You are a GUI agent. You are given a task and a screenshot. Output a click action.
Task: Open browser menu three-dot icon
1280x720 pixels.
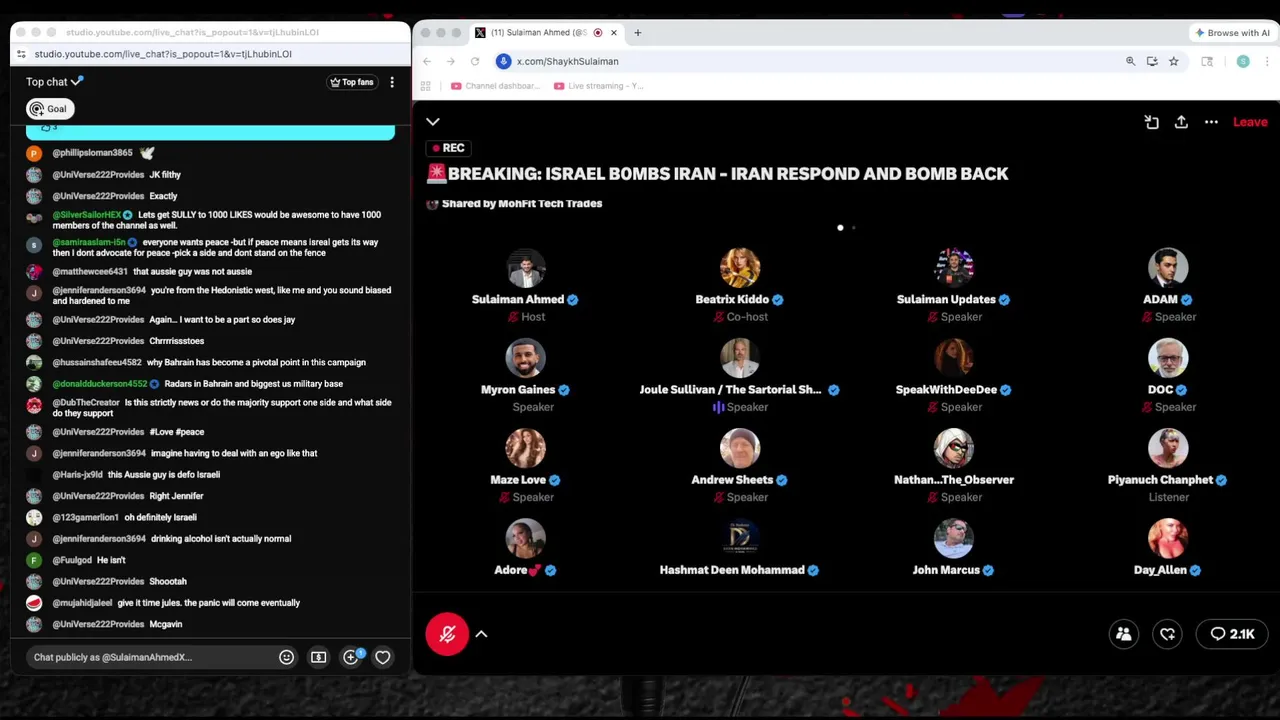1268,61
